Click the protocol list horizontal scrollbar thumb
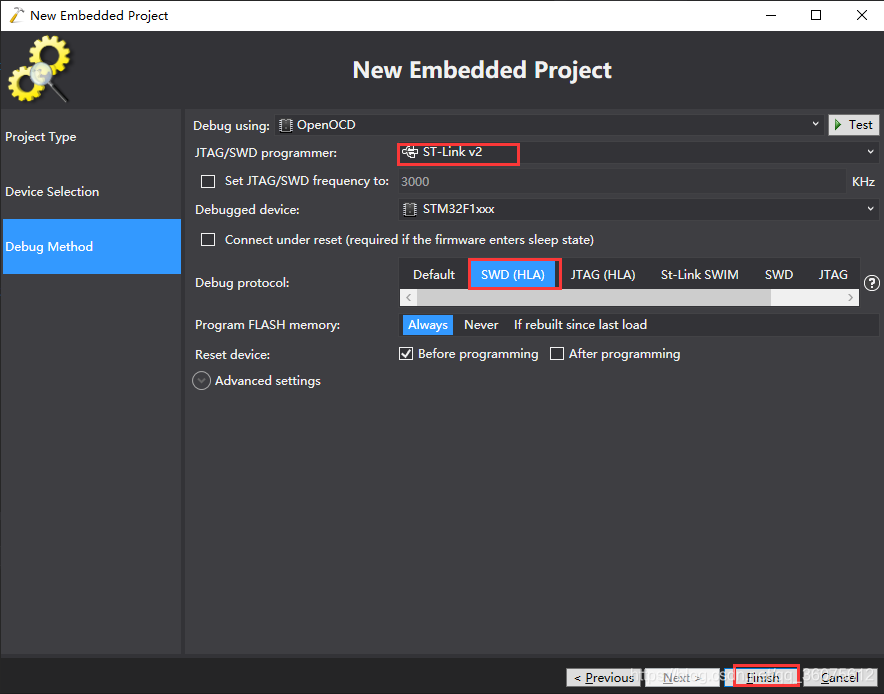 pos(594,298)
